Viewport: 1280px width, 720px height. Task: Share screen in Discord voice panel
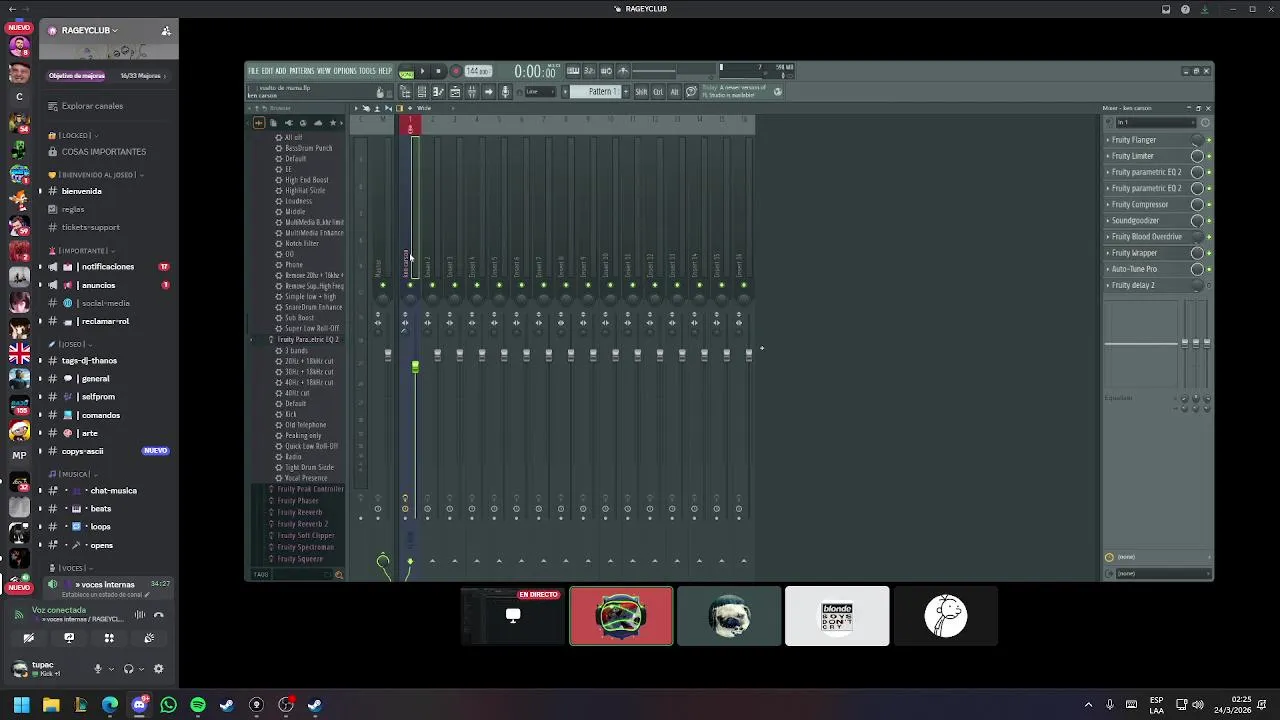(69, 638)
